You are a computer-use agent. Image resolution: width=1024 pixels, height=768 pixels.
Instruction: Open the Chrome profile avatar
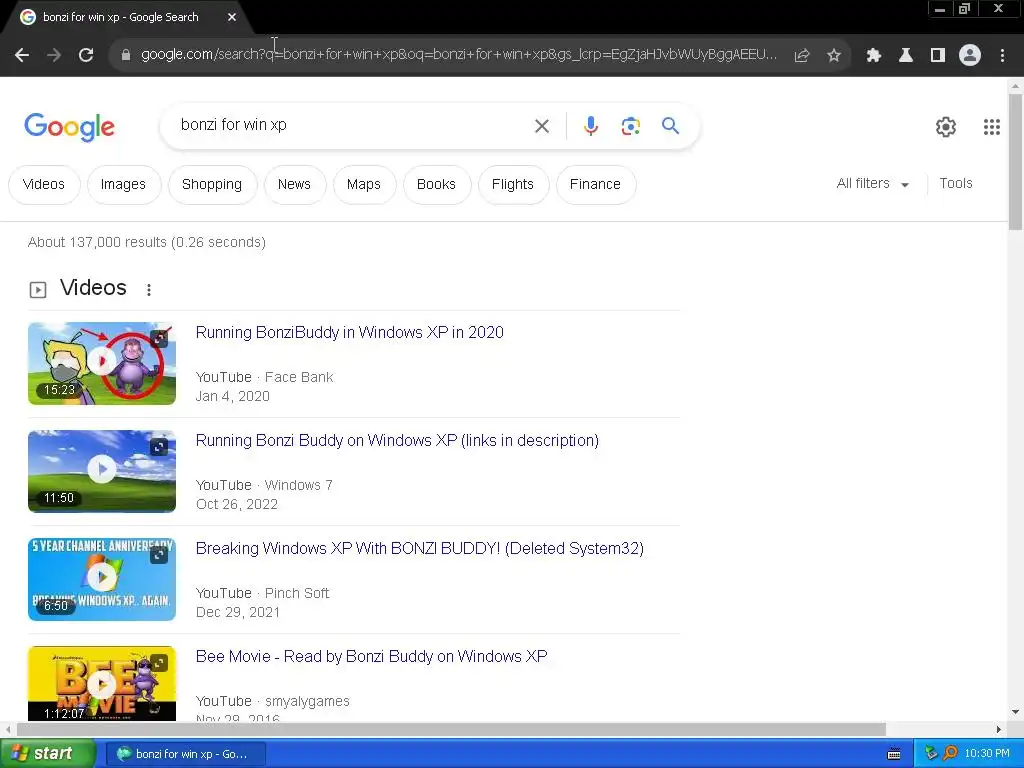point(970,55)
